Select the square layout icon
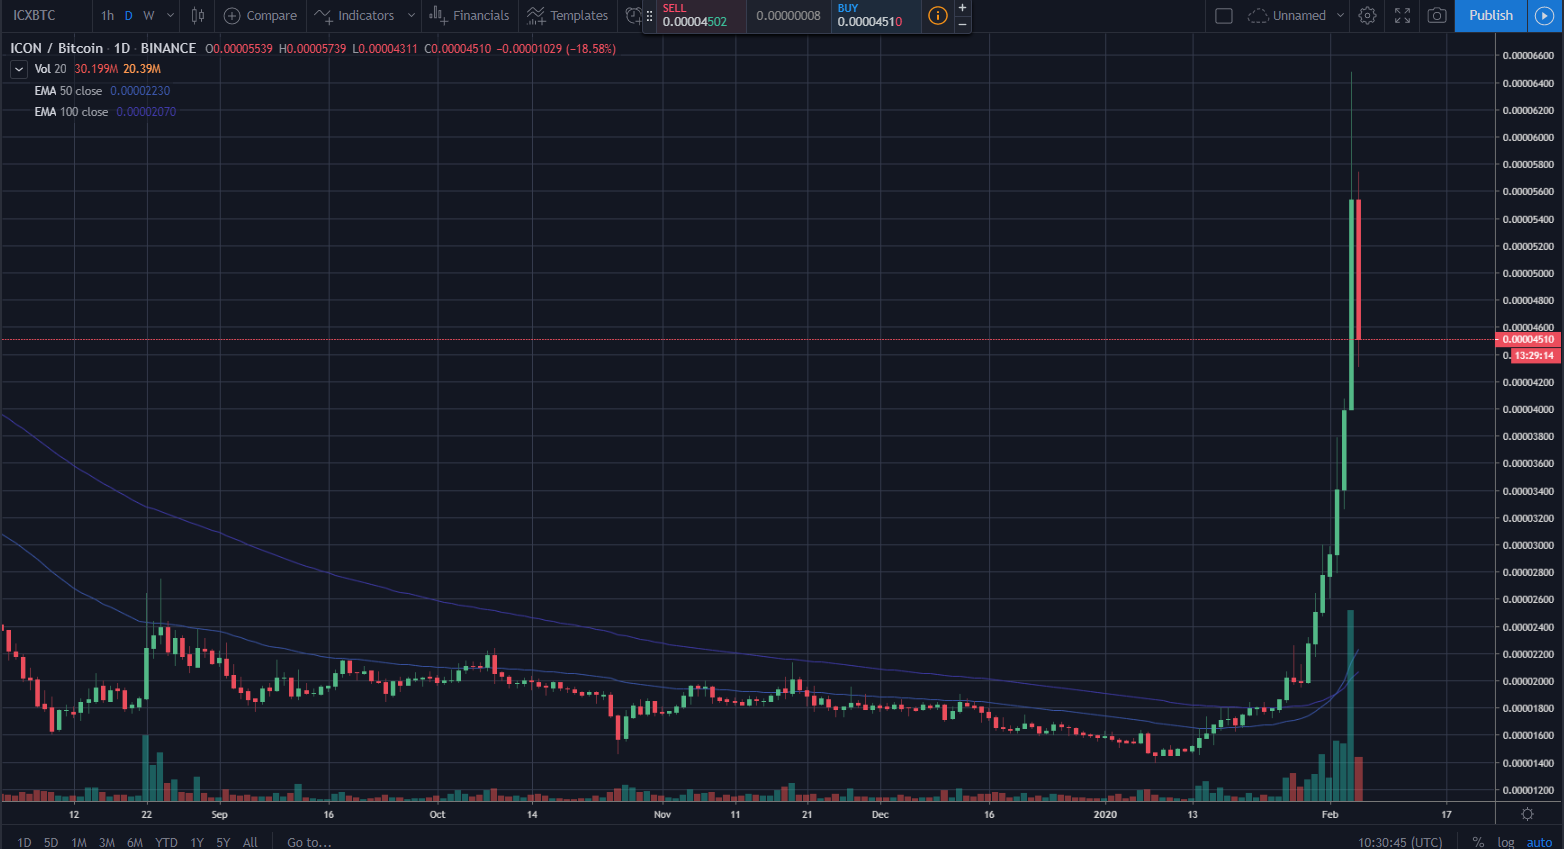The image size is (1564, 849). click(x=1223, y=15)
